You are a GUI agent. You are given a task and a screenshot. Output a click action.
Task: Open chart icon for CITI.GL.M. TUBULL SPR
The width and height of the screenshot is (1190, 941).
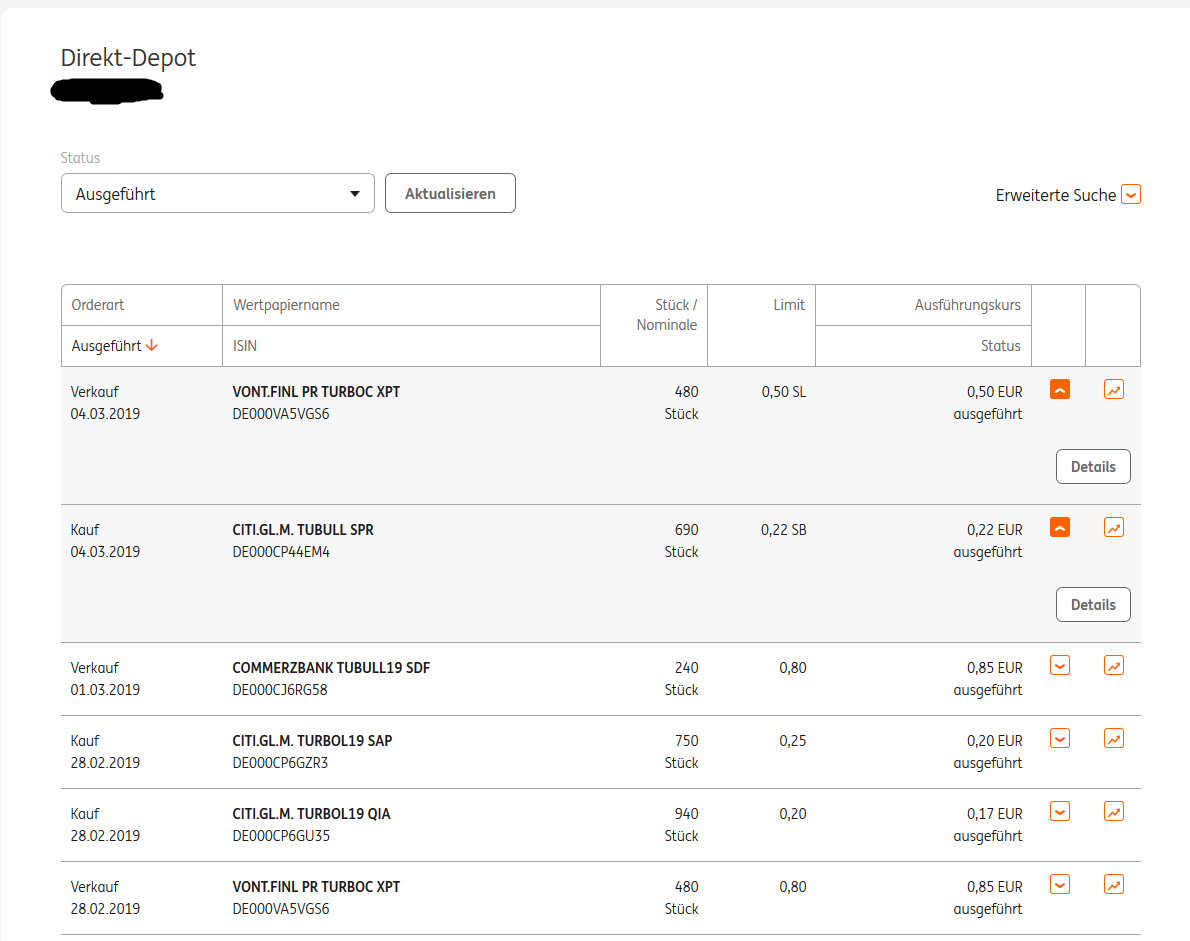pos(1114,527)
